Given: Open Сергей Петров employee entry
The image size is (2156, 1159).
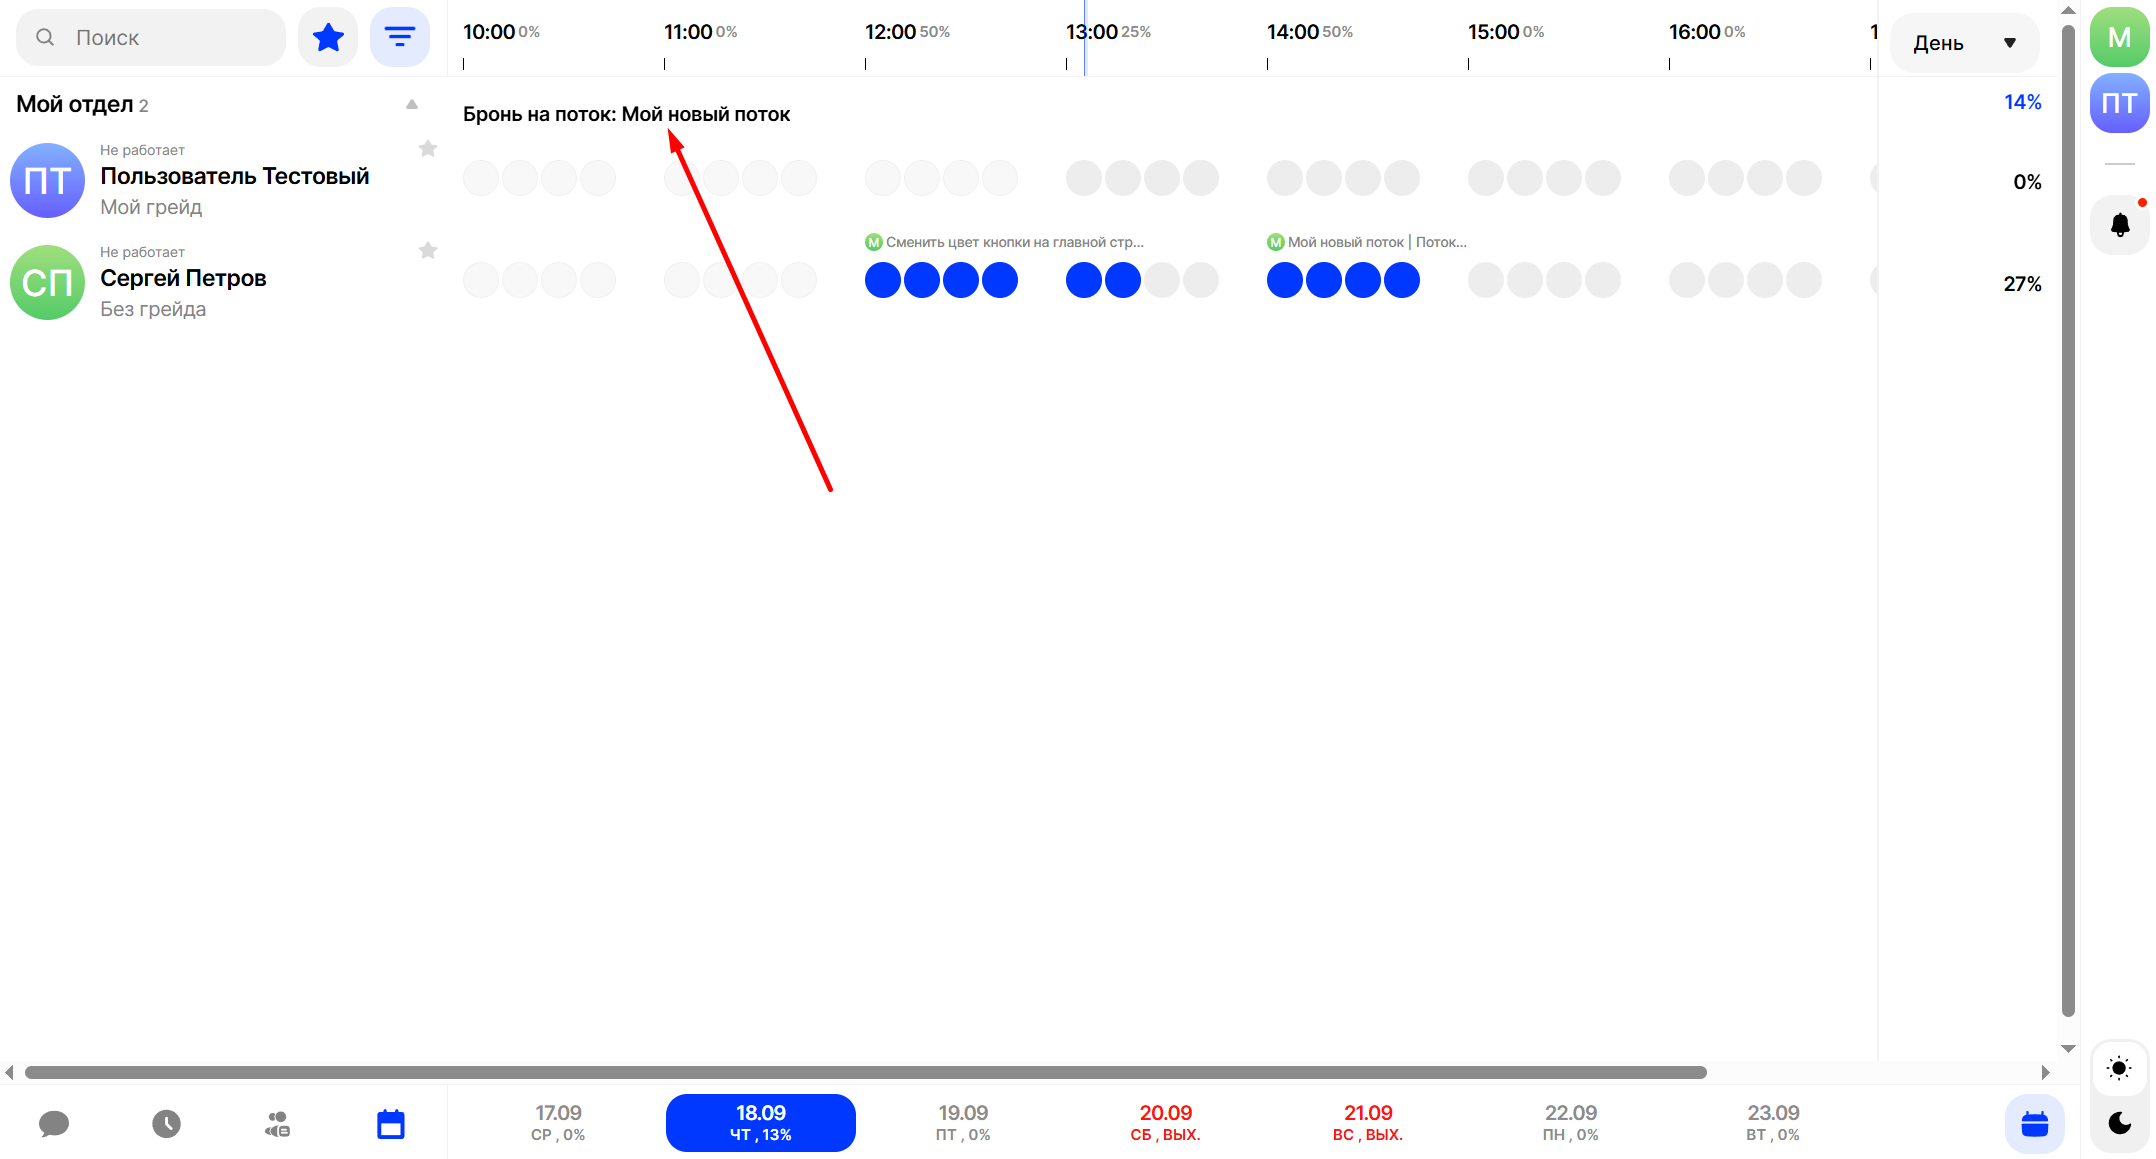Looking at the screenshot, I should point(183,279).
